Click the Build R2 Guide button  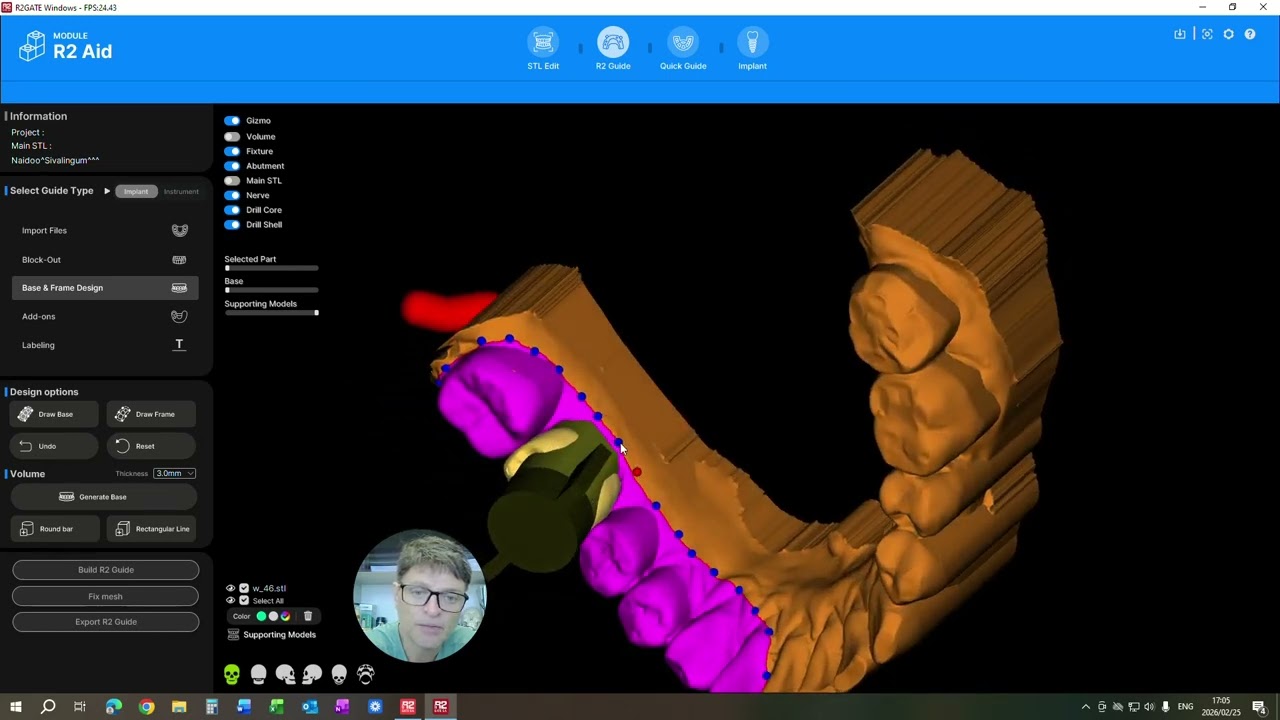point(106,570)
